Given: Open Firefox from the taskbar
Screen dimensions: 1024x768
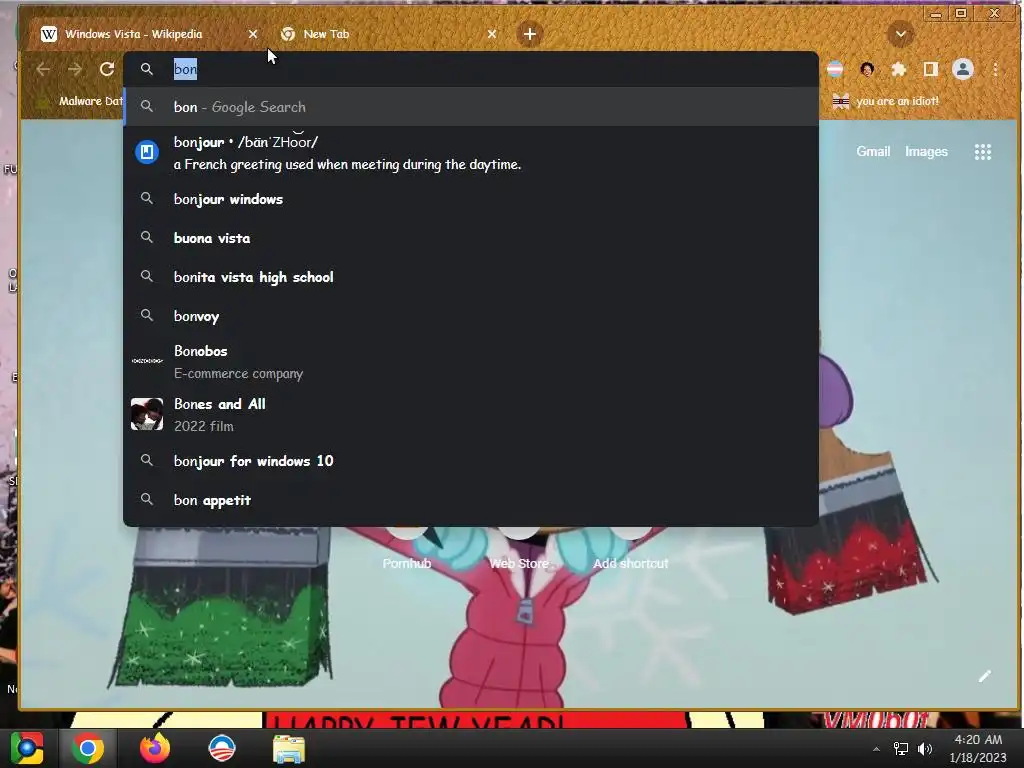Looking at the screenshot, I should point(155,748).
